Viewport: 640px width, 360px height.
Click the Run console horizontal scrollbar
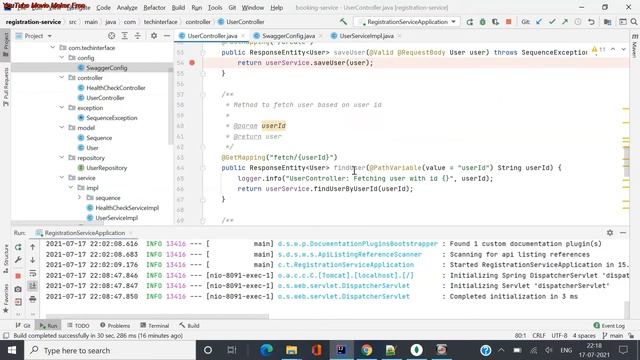pyautogui.click(x=157, y=316)
